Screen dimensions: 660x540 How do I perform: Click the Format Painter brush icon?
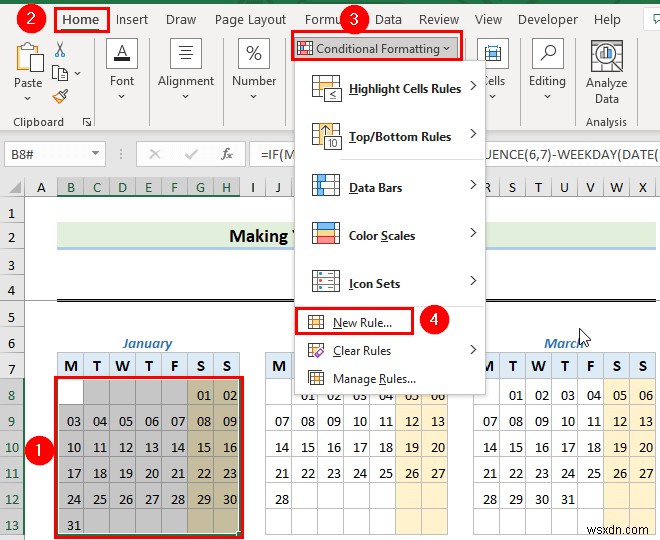click(x=60, y=96)
